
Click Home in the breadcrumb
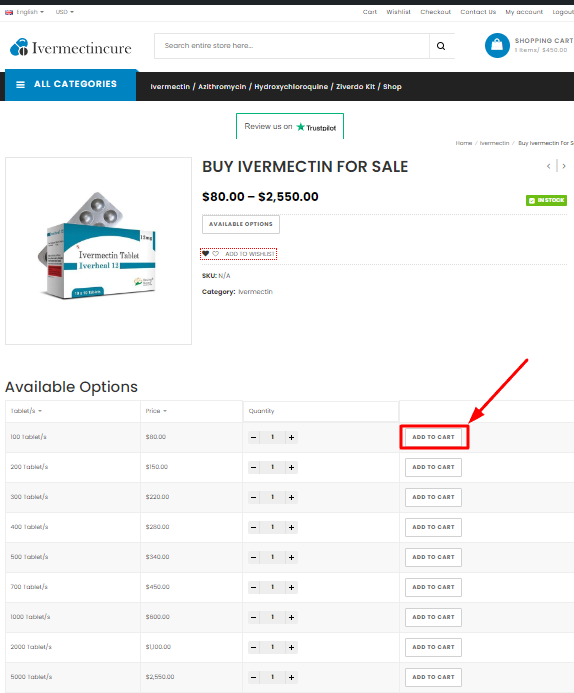click(464, 143)
